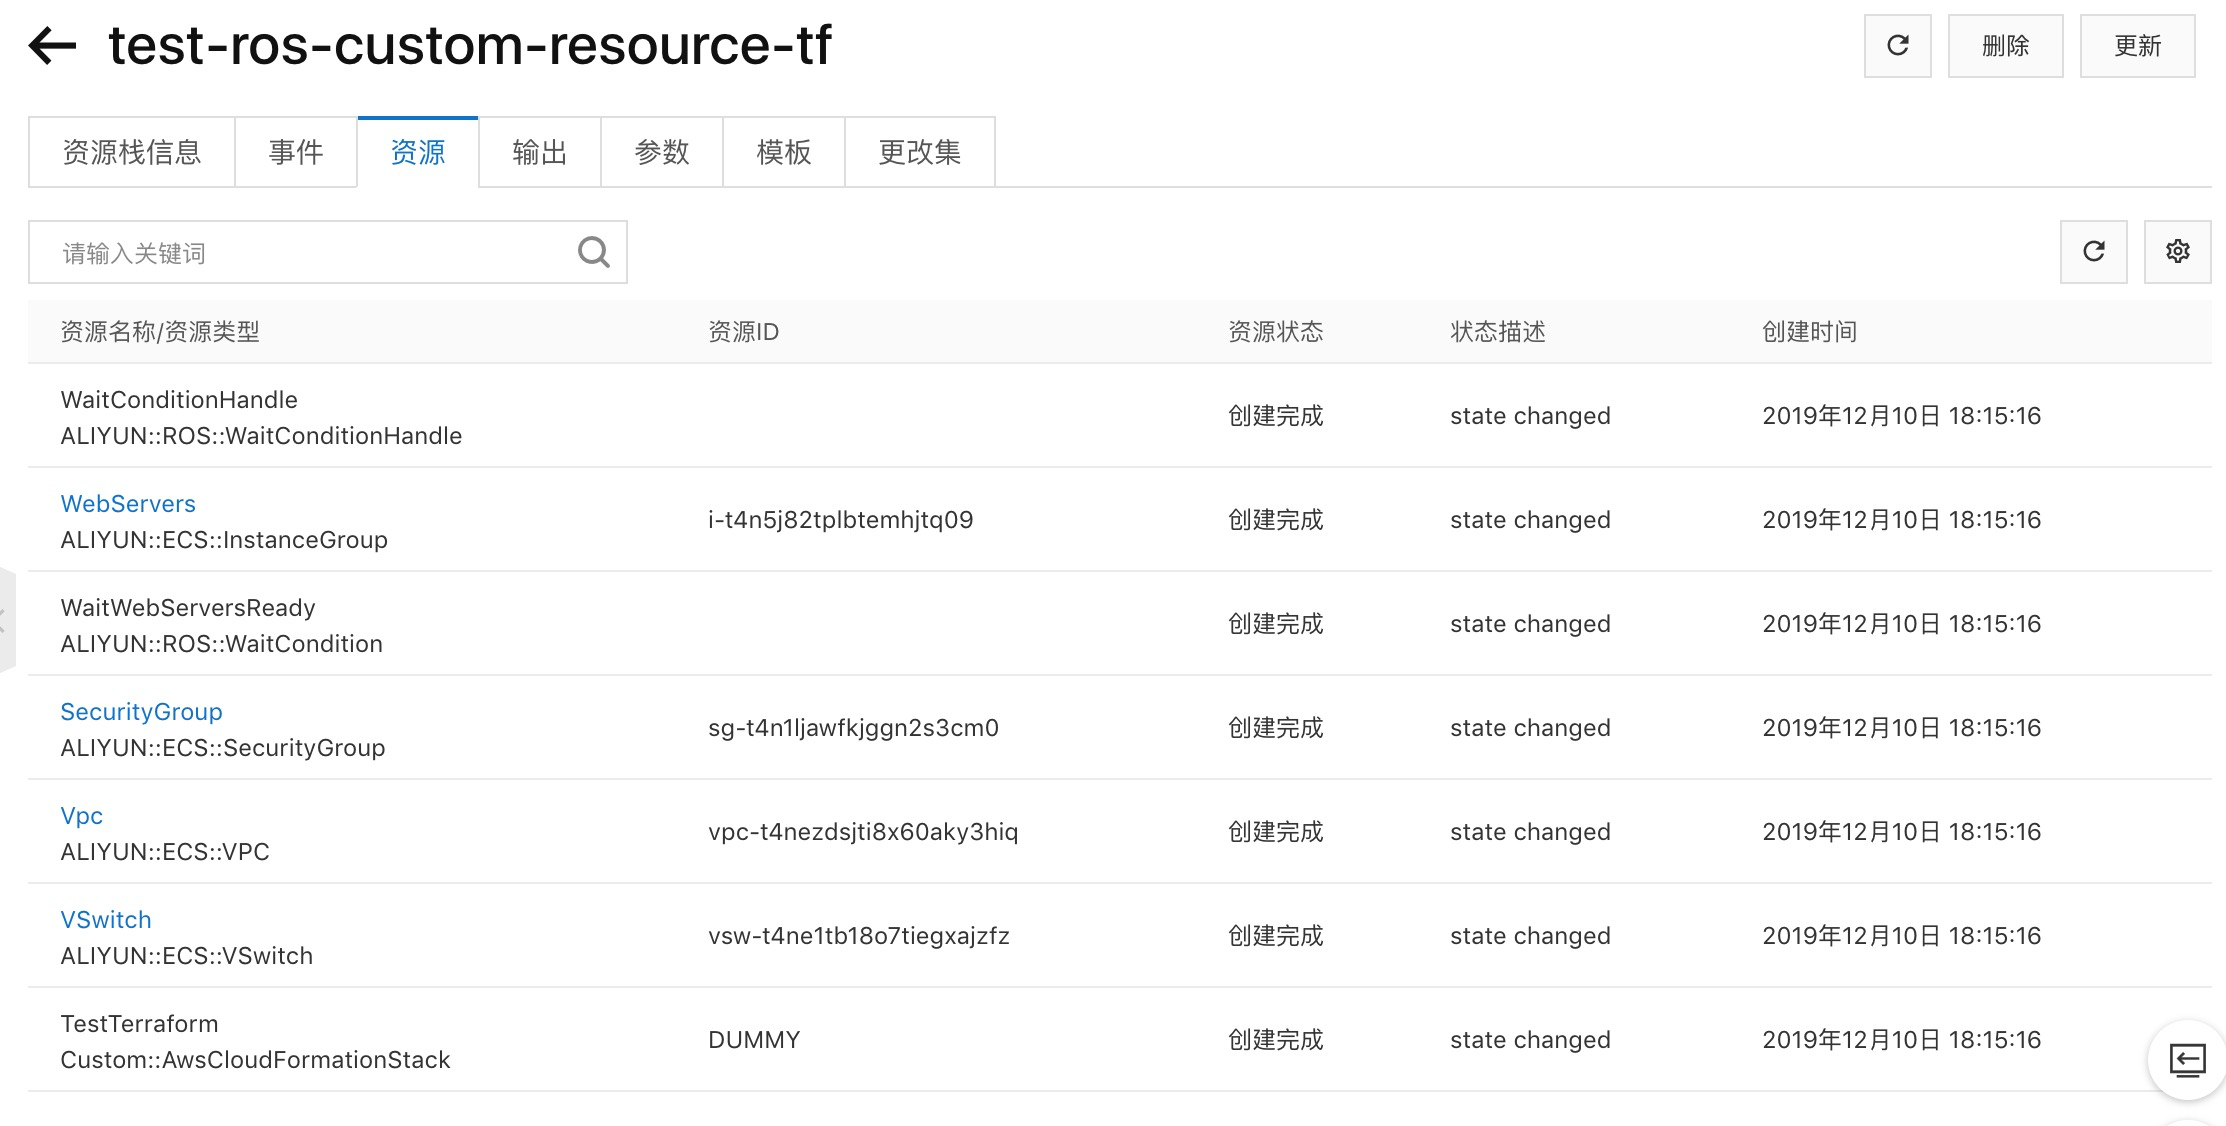
Task: Open the 模板 tab
Action: tap(784, 152)
